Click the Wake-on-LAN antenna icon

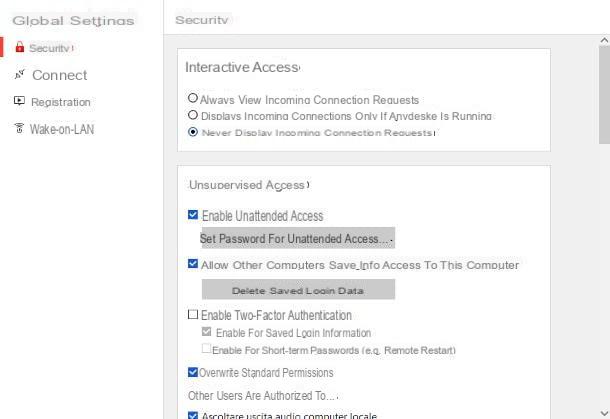pos(19,128)
